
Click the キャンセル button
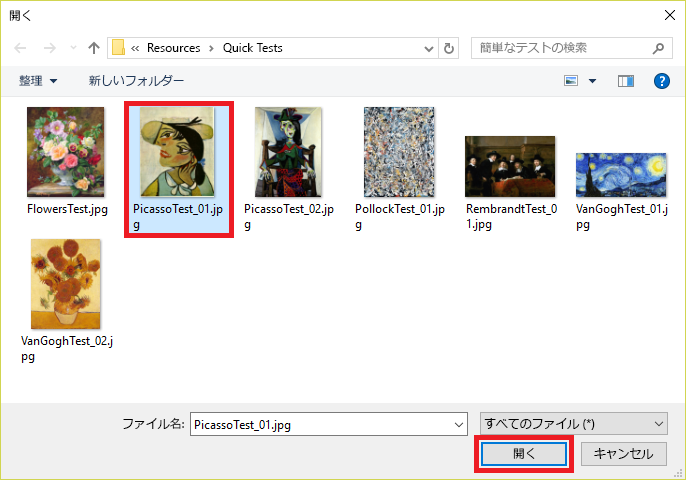coord(623,454)
